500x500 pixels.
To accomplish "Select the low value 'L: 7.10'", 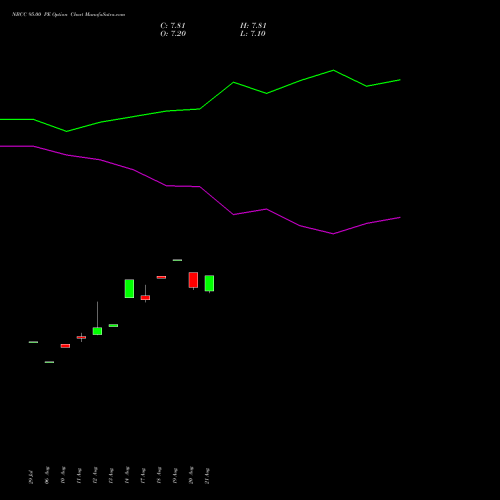I will point(253,34).
